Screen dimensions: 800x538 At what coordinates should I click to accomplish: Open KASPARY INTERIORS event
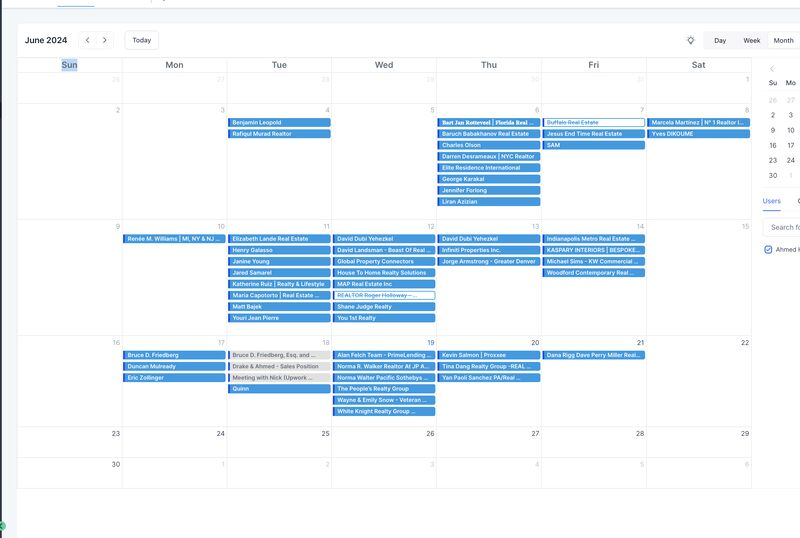[593, 250]
